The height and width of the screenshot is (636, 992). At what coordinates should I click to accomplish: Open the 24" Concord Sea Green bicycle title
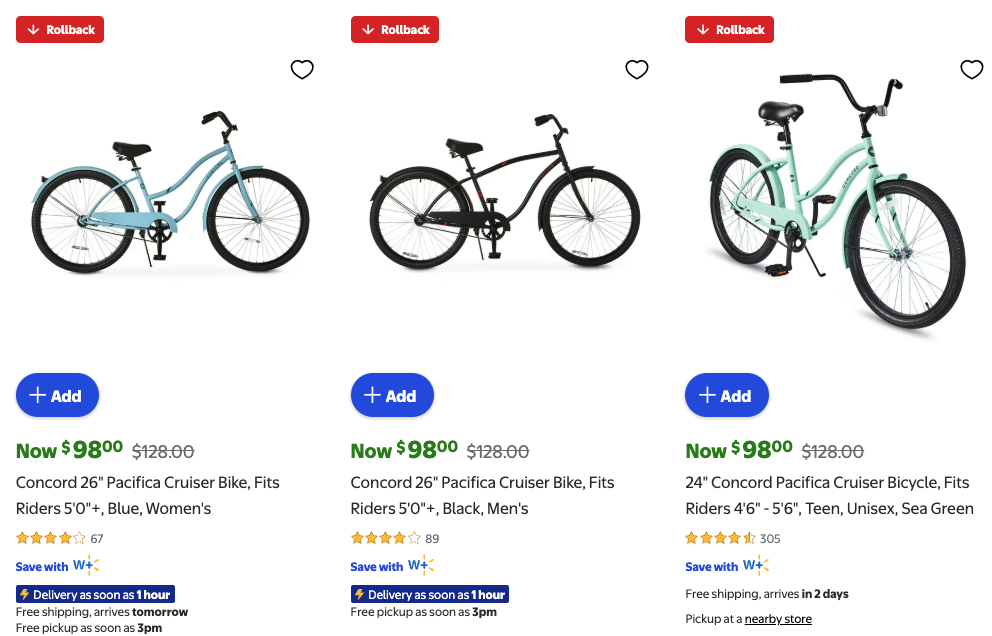tap(829, 495)
